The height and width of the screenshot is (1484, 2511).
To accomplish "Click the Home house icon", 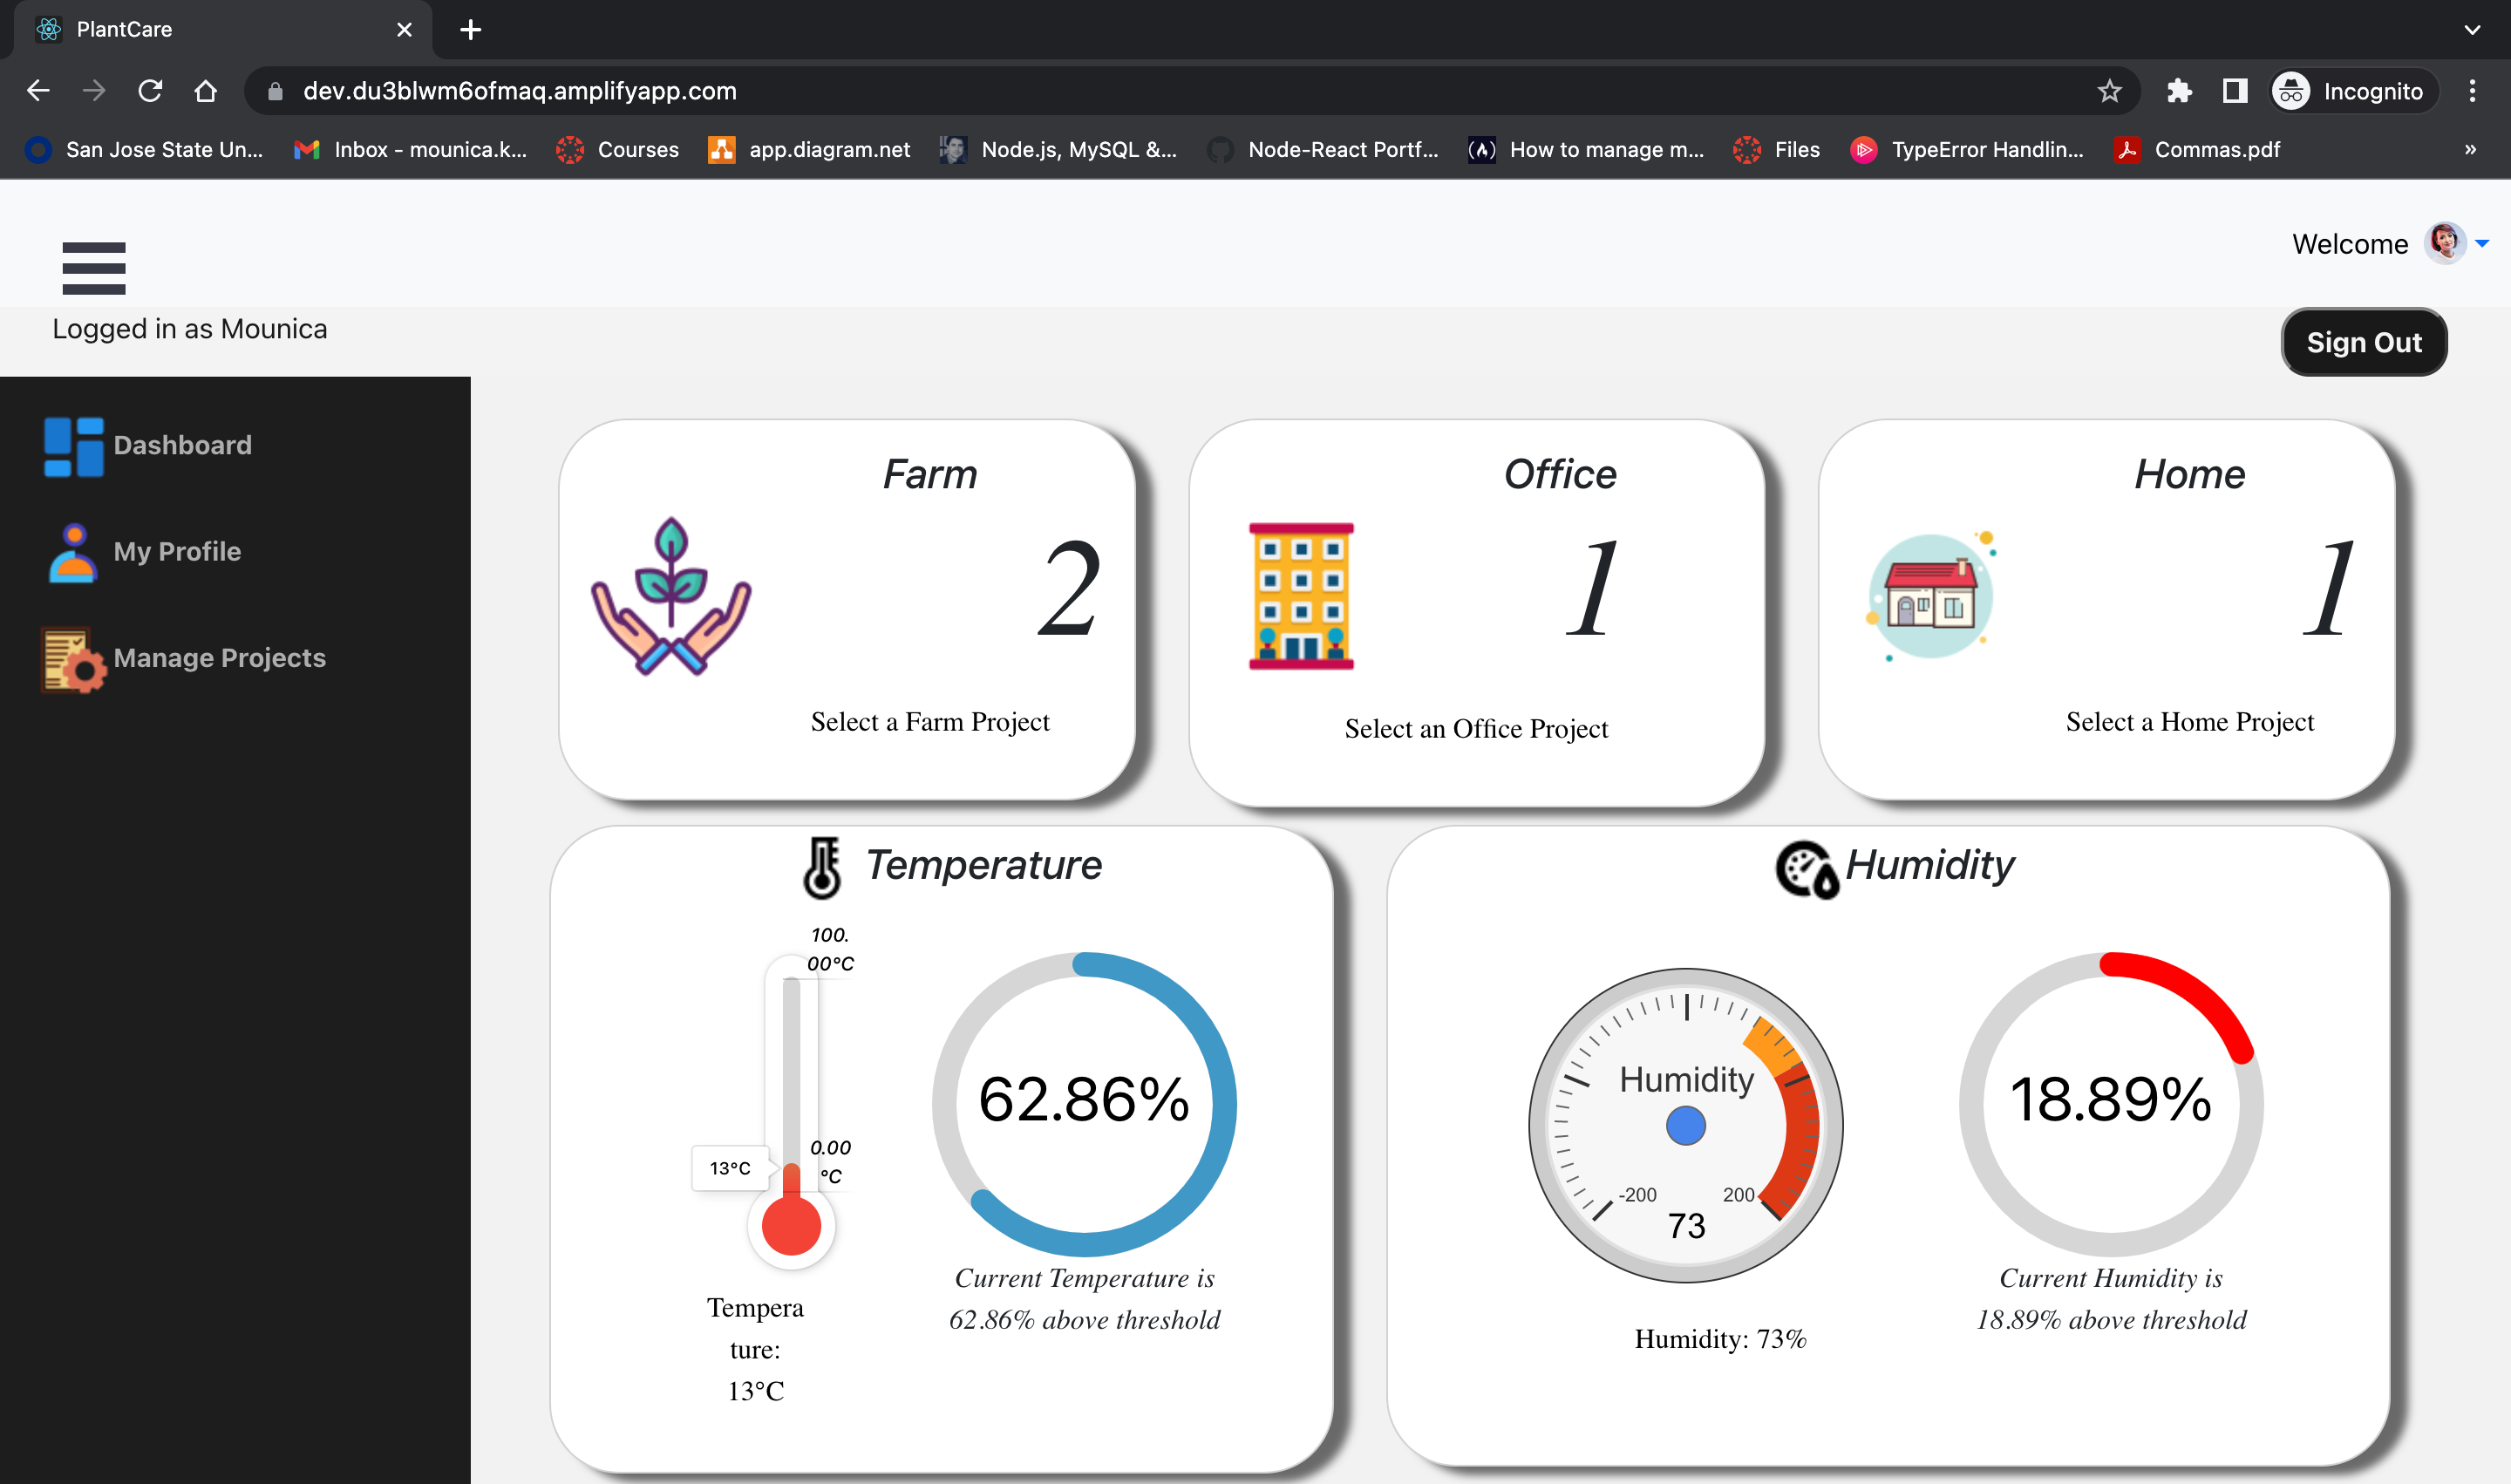I will point(1930,596).
